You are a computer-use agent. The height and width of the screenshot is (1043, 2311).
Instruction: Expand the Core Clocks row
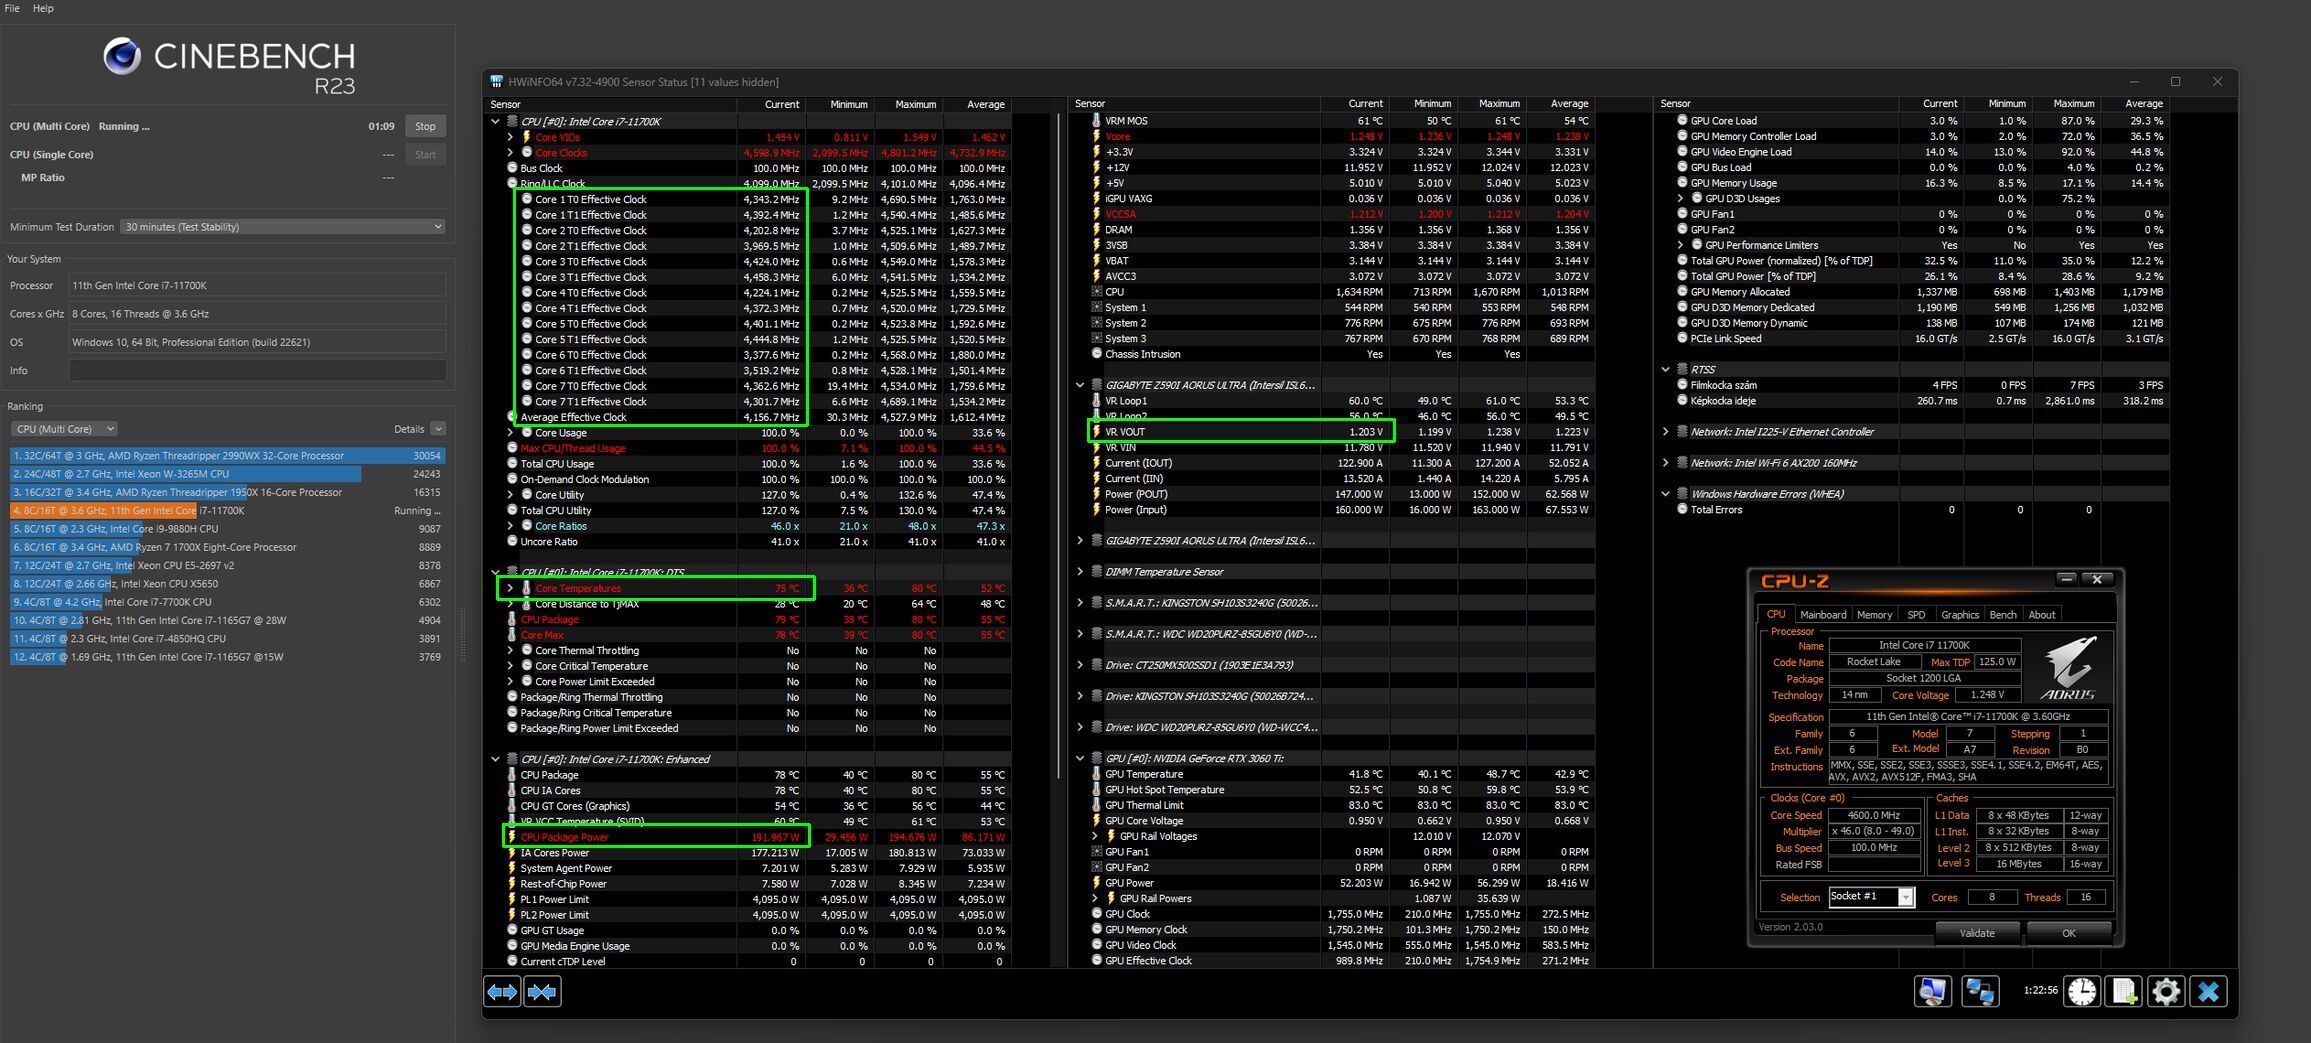510,153
